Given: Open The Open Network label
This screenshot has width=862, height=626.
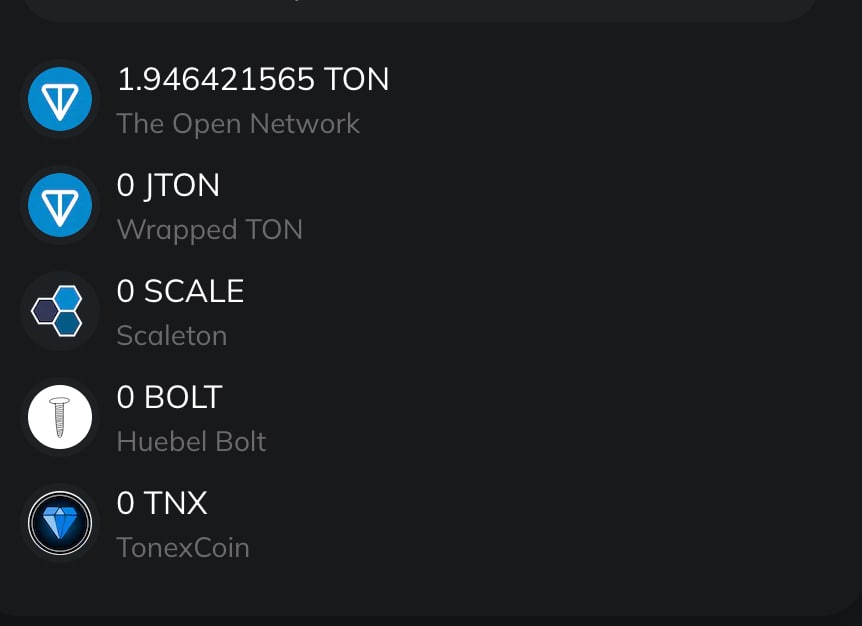Looking at the screenshot, I should [238, 124].
